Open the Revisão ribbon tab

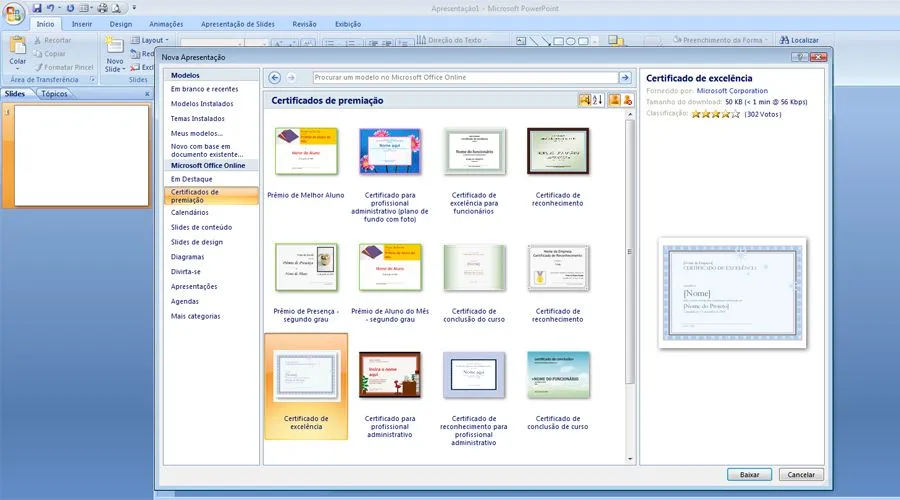[304, 24]
